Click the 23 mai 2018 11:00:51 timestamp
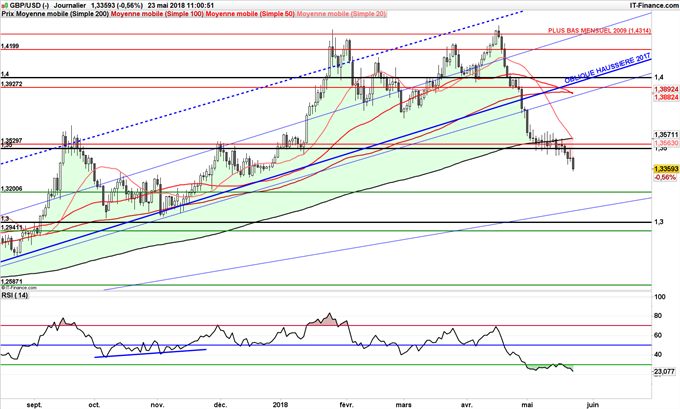This screenshot has height=409, width=680. pyautogui.click(x=181, y=5)
